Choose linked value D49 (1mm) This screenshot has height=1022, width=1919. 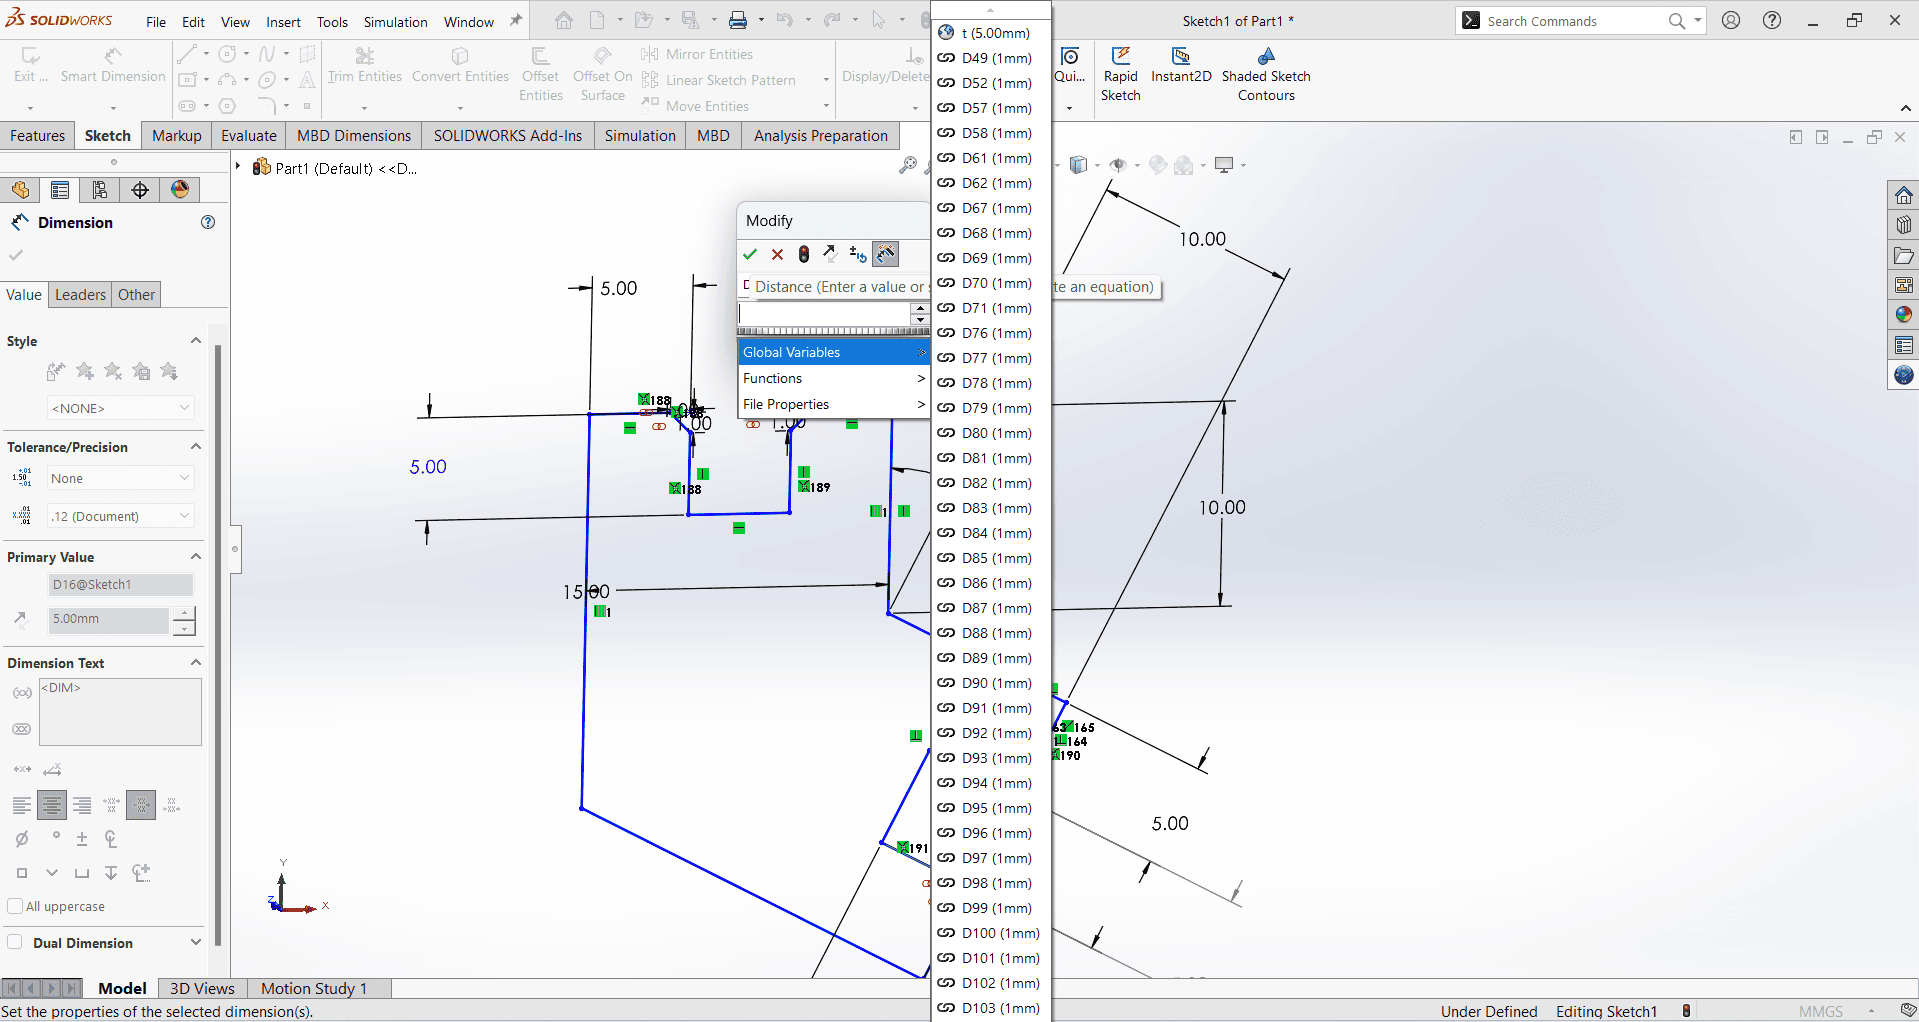pyautogui.click(x=991, y=58)
